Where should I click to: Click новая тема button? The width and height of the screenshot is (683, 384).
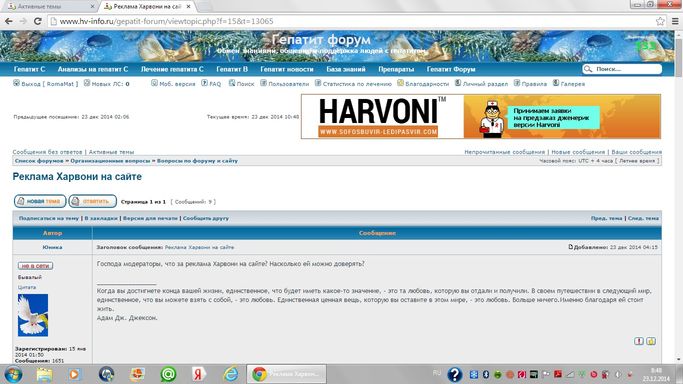(40, 201)
